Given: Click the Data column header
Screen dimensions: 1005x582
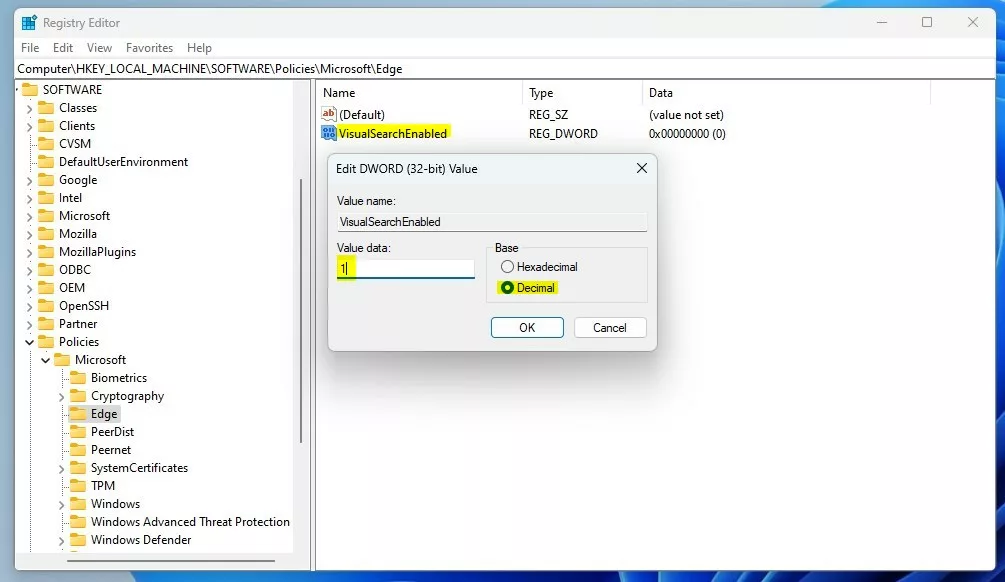Looking at the screenshot, I should [786, 93].
